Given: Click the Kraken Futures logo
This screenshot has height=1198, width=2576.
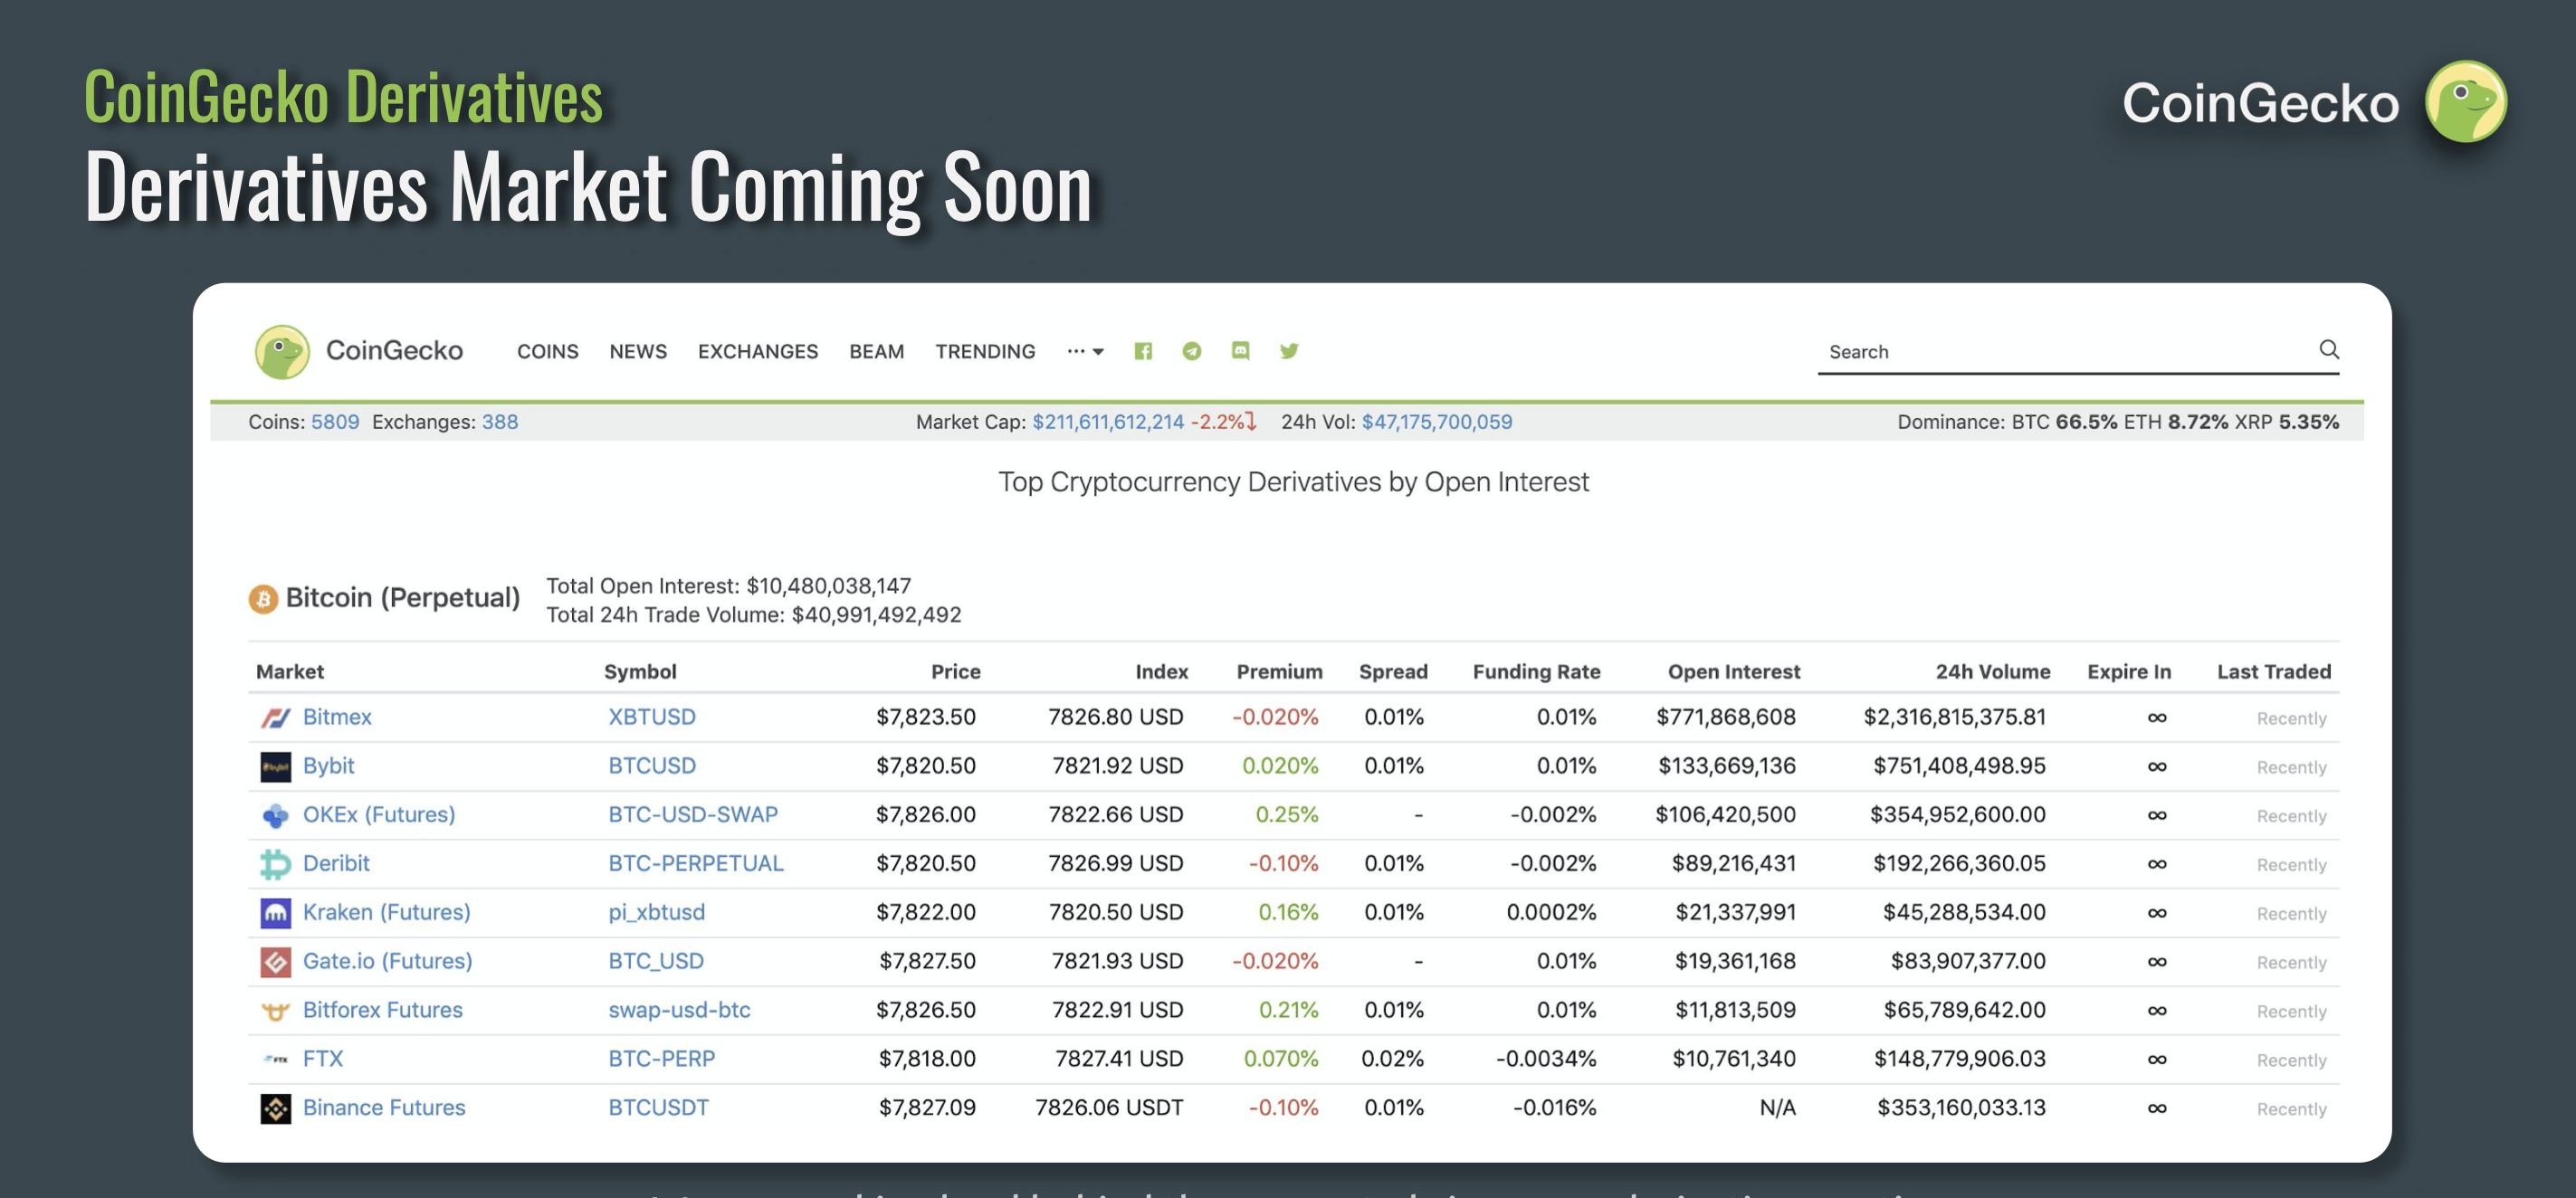Looking at the screenshot, I should 276,913.
